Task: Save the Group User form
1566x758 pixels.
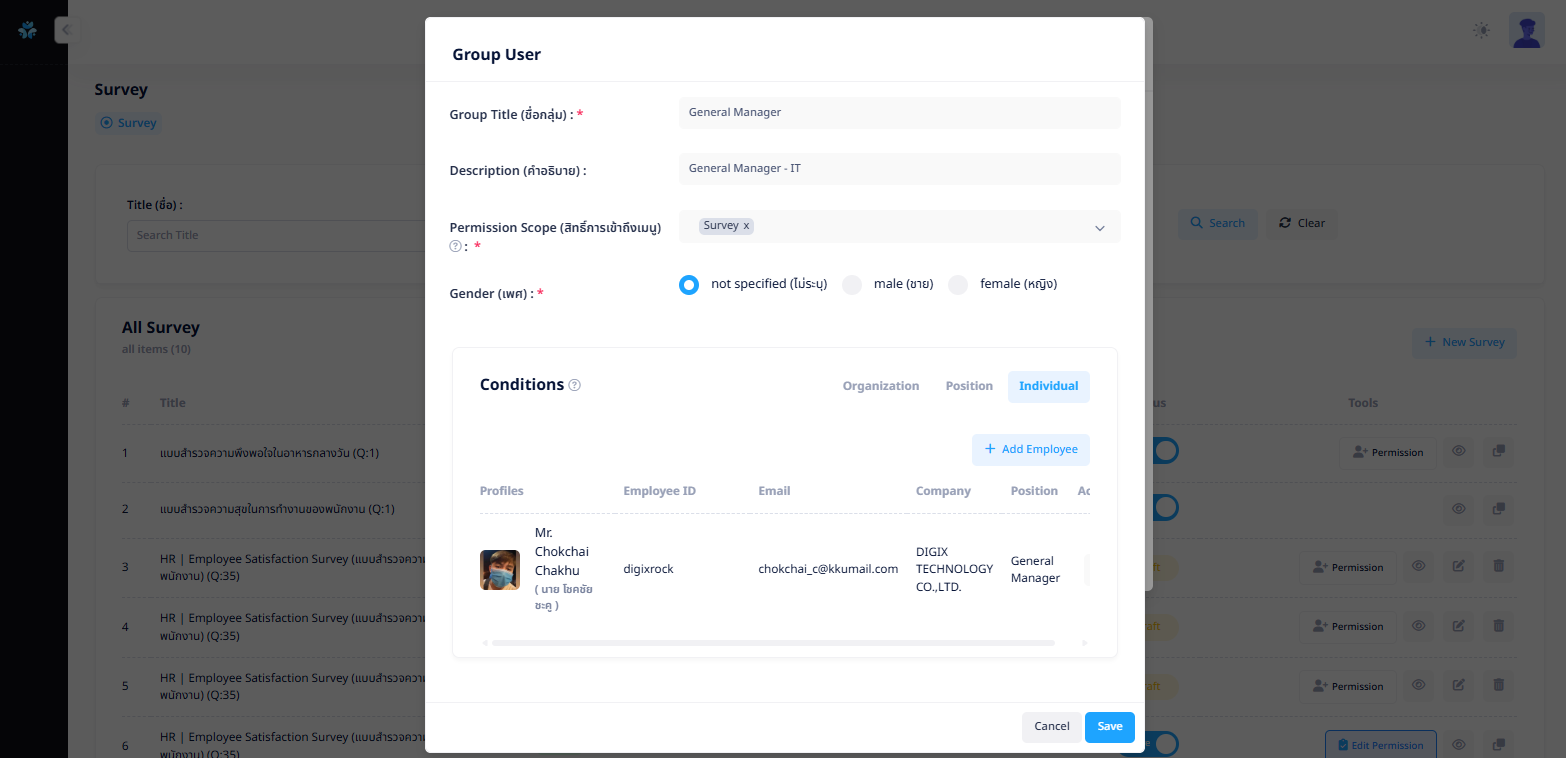Action: (1109, 727)
